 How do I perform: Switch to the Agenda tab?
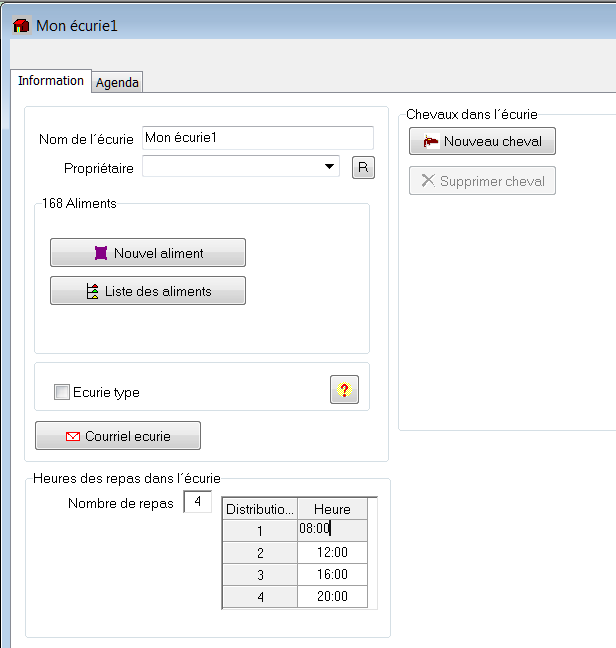(x=117, y=82)
